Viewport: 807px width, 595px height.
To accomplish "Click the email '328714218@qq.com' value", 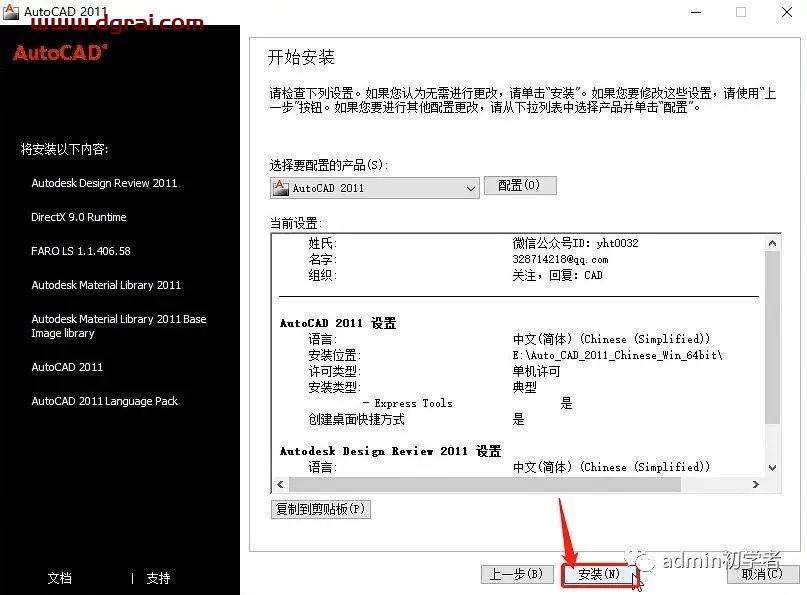I will click(560, 259).
